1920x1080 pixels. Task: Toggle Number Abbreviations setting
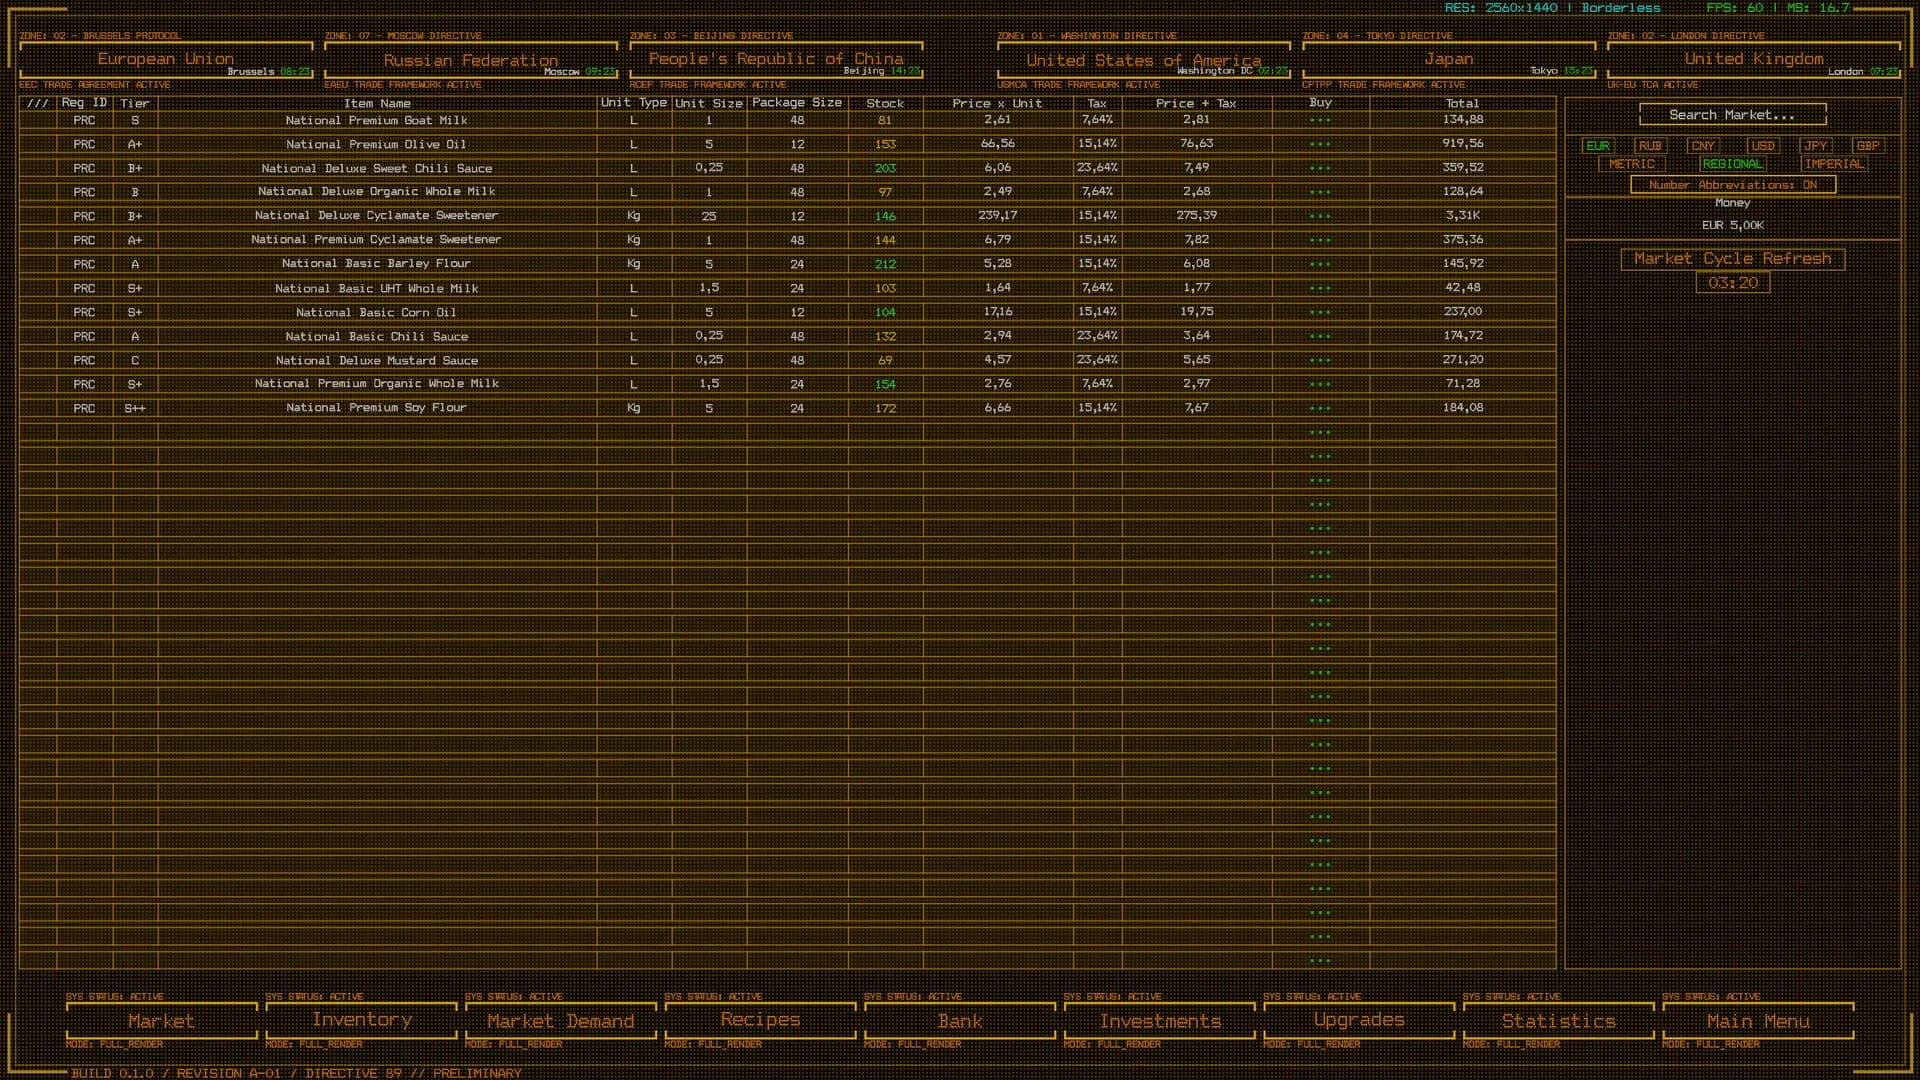click(x=1733, y=185)
